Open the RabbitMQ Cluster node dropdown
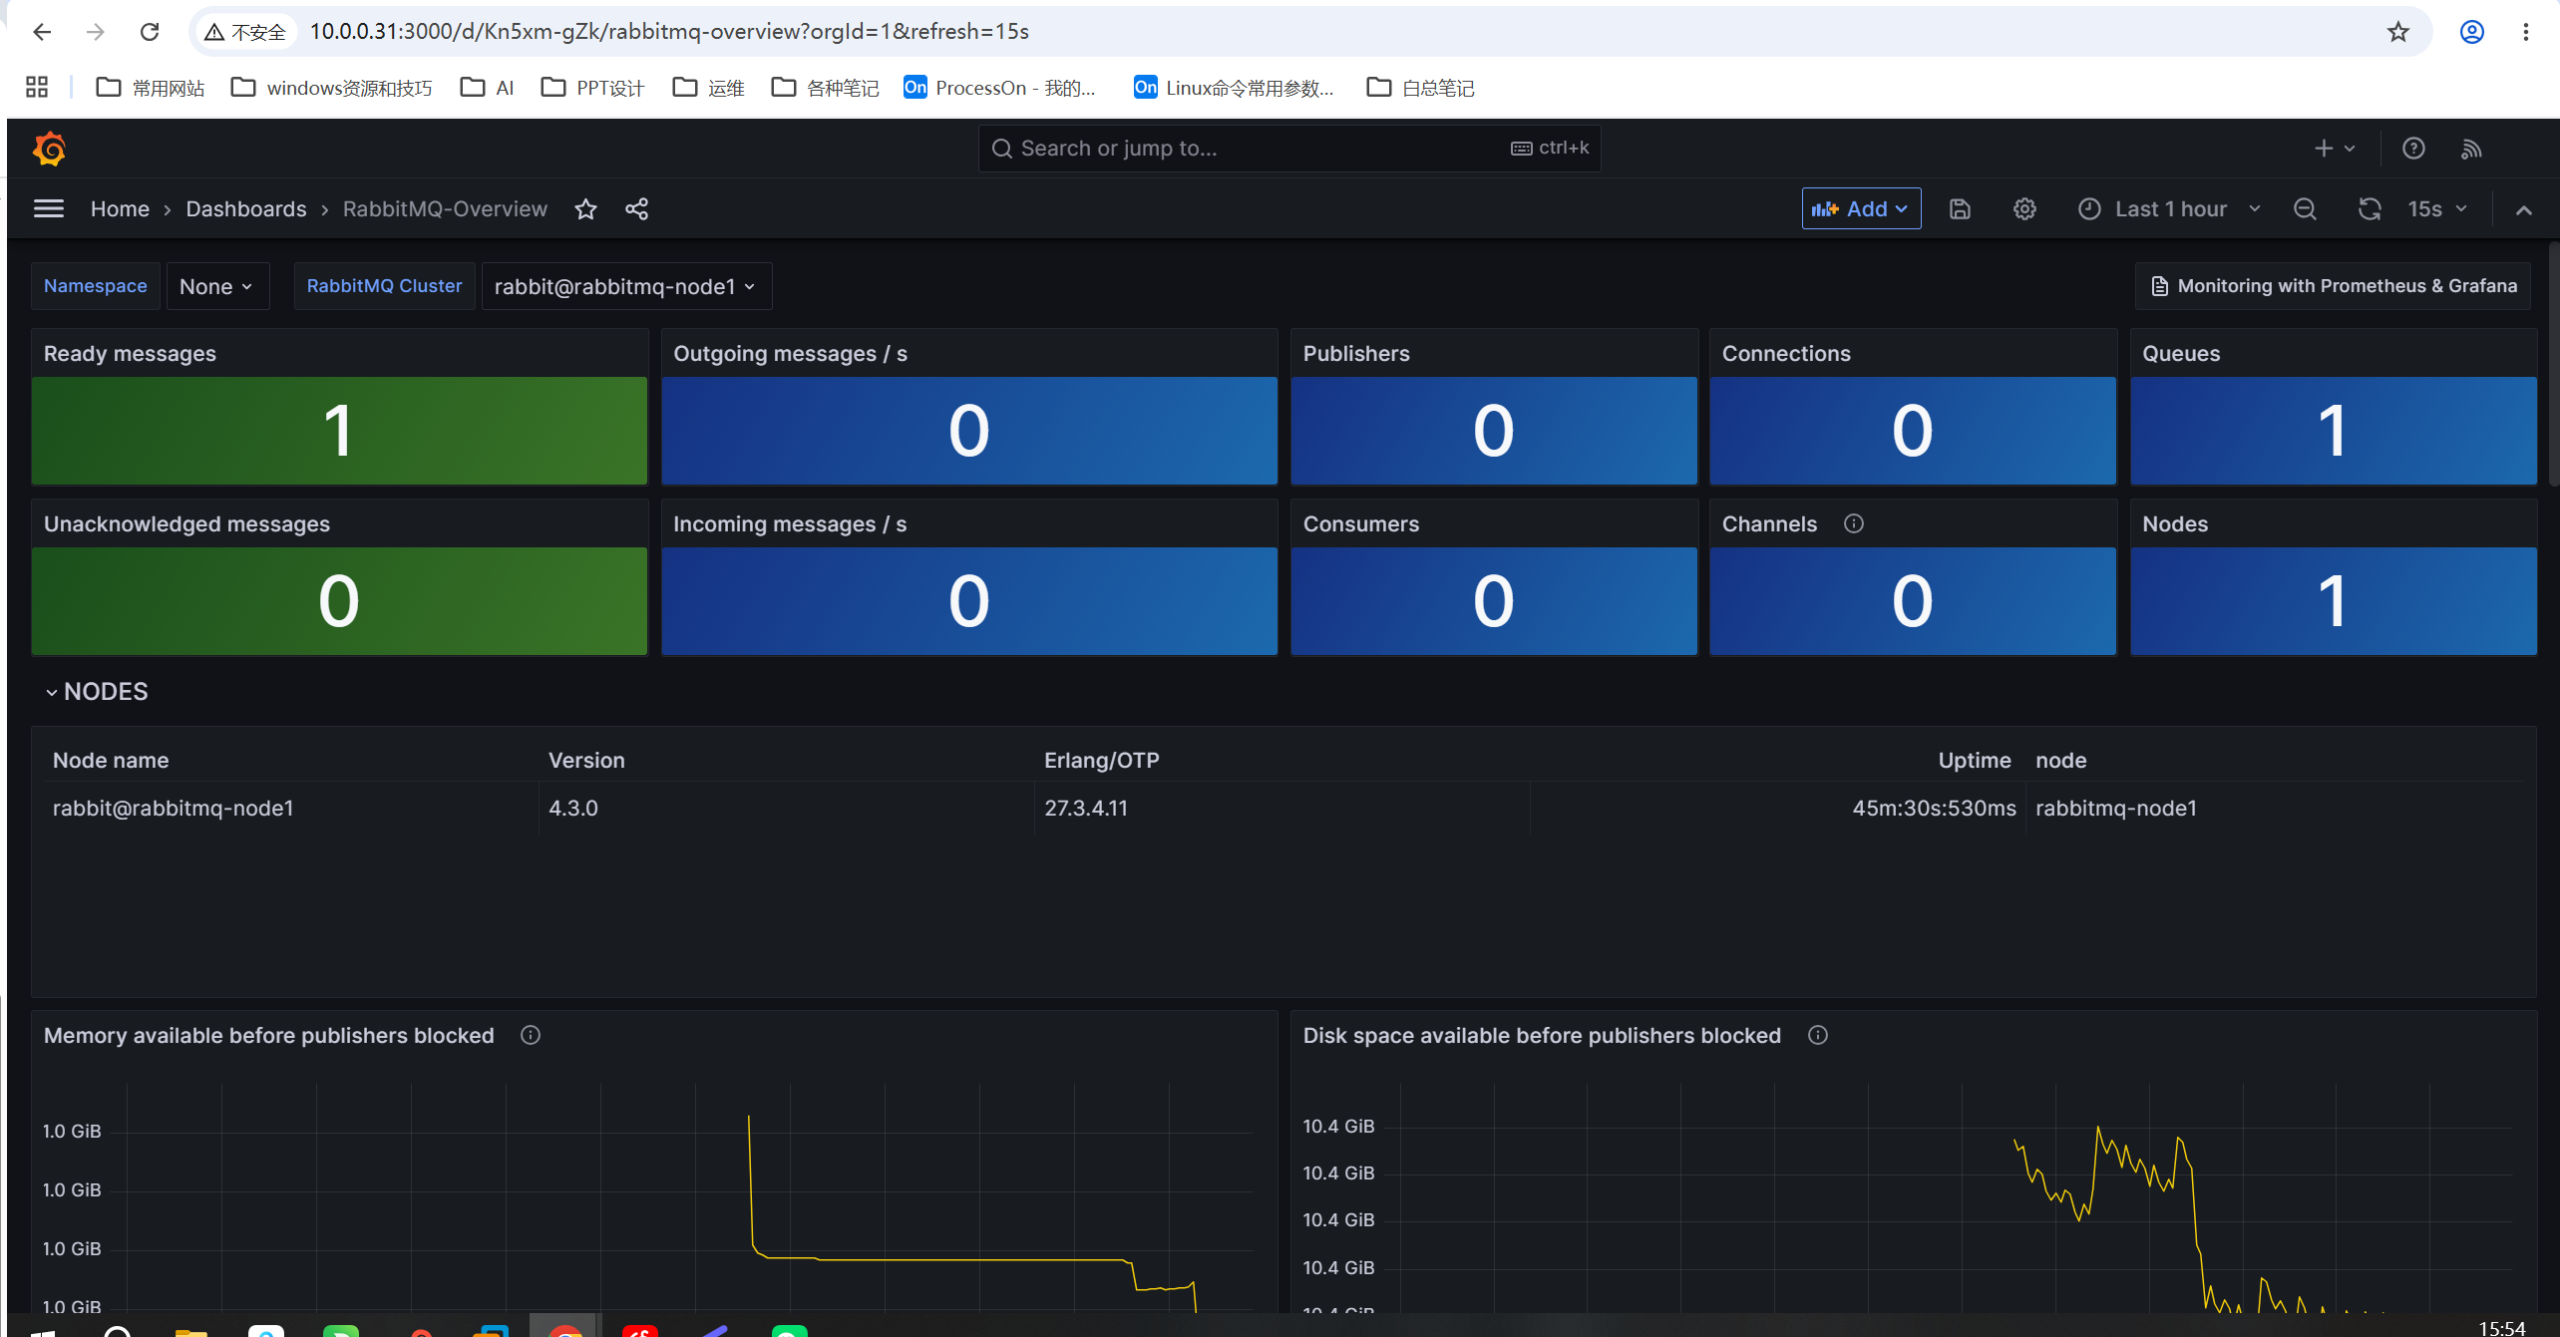This screenshot has height=1337, width=2560. (626, 287)
